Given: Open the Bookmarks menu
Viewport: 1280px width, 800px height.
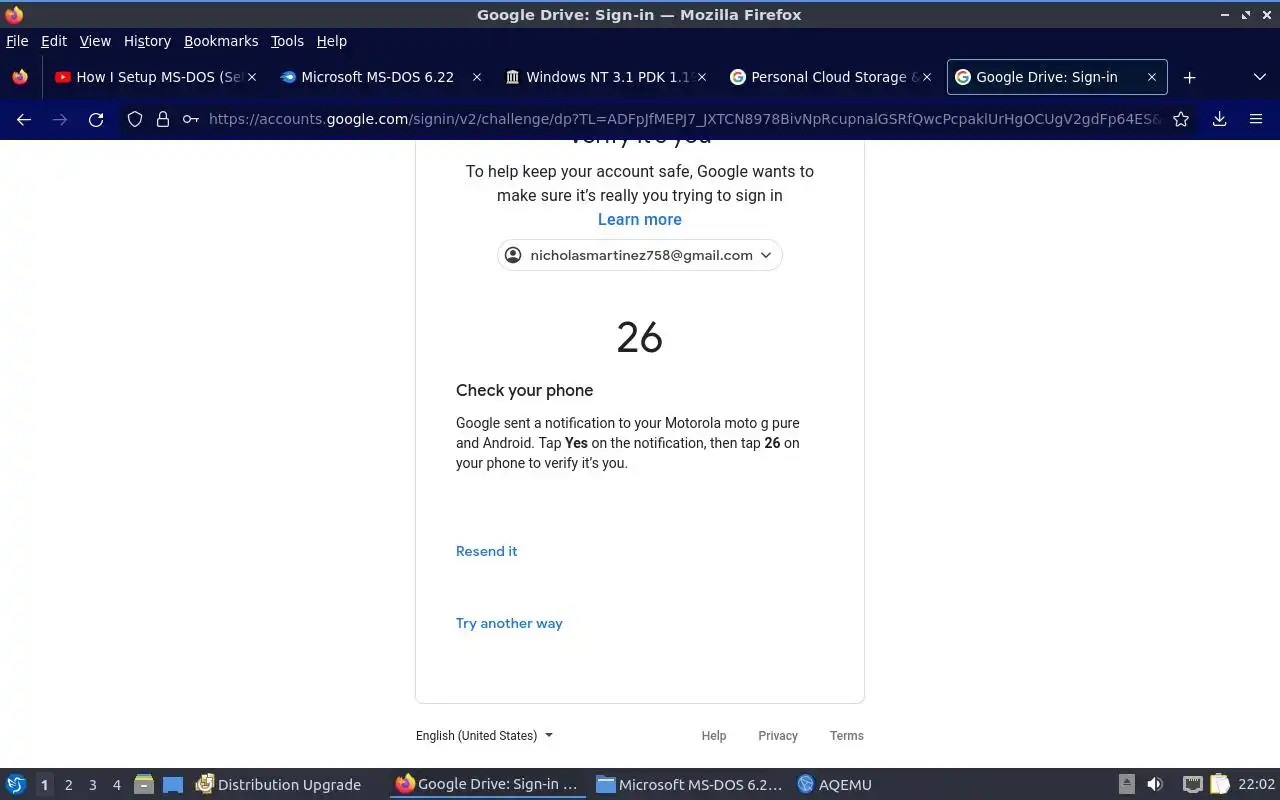Looking at the screenshot, I should 221,41.
